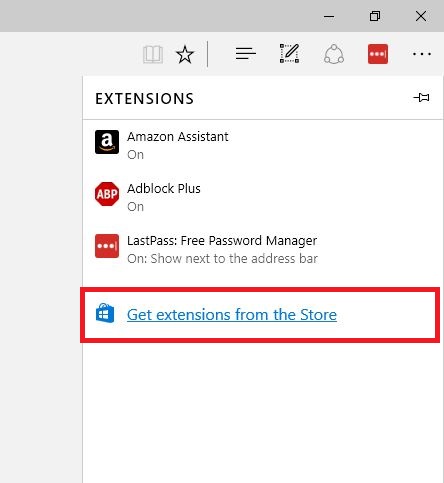Click the Adblock Plus ABP icon

click(107, 194)
